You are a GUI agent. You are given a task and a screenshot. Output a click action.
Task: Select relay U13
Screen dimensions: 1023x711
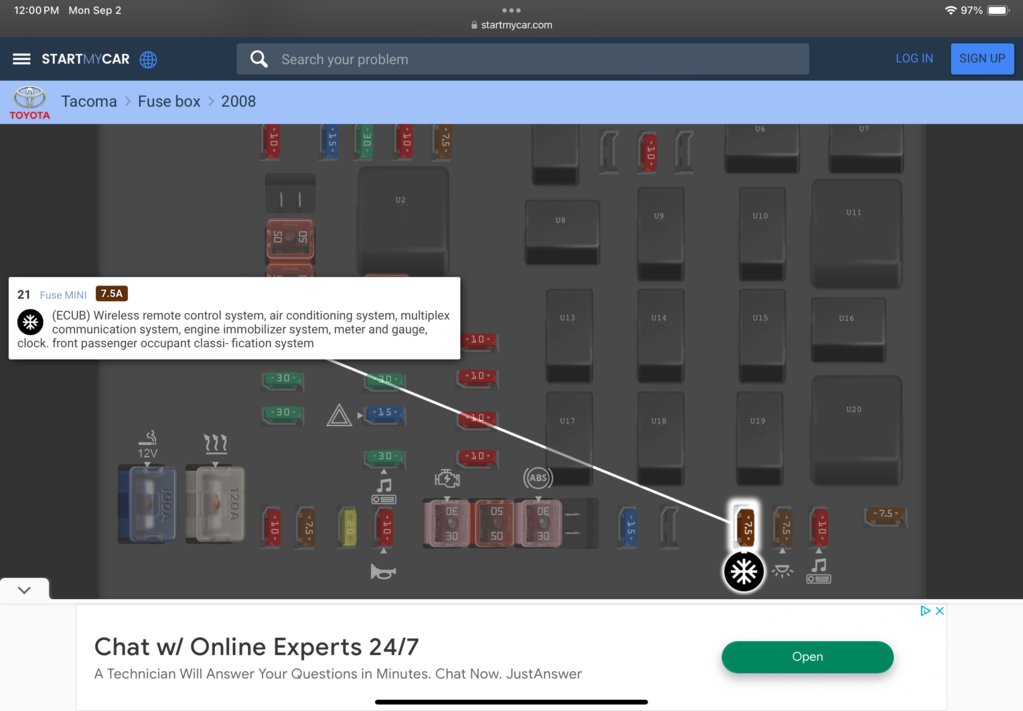click(569, 335)
